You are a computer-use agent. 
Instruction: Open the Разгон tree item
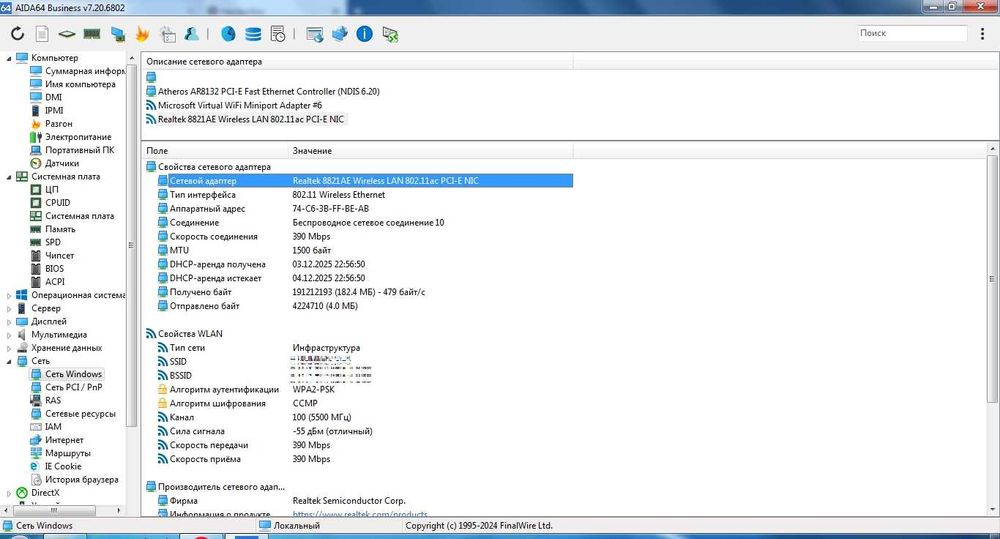click(x=59, y=124)
